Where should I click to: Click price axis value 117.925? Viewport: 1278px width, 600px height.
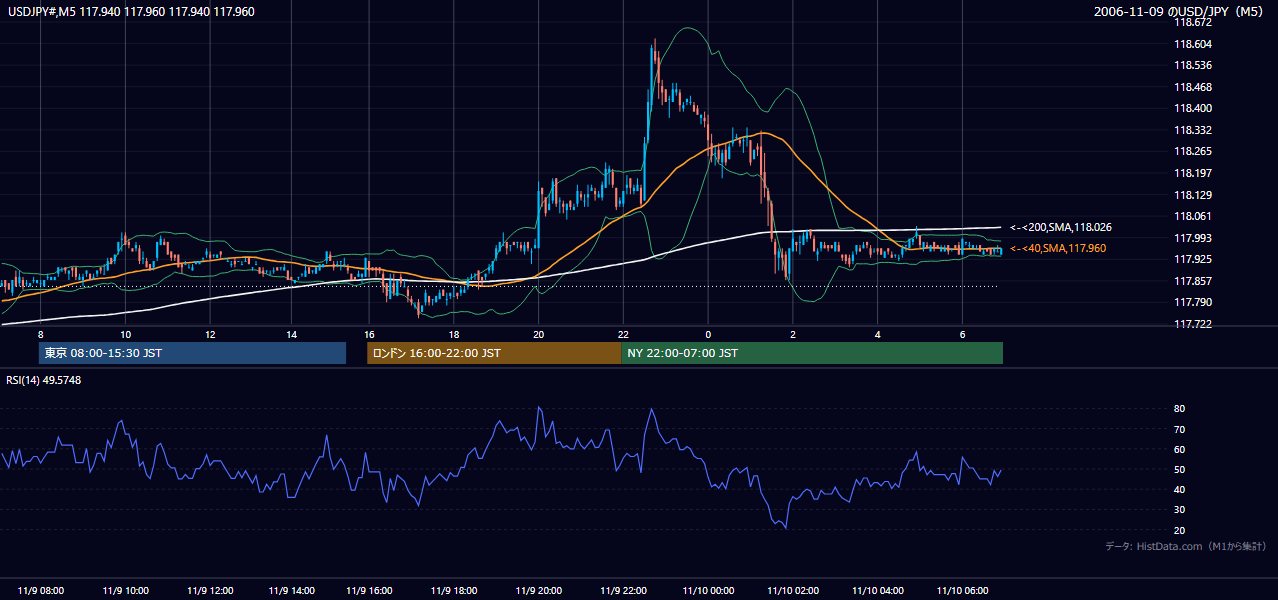pos(1193,259)
